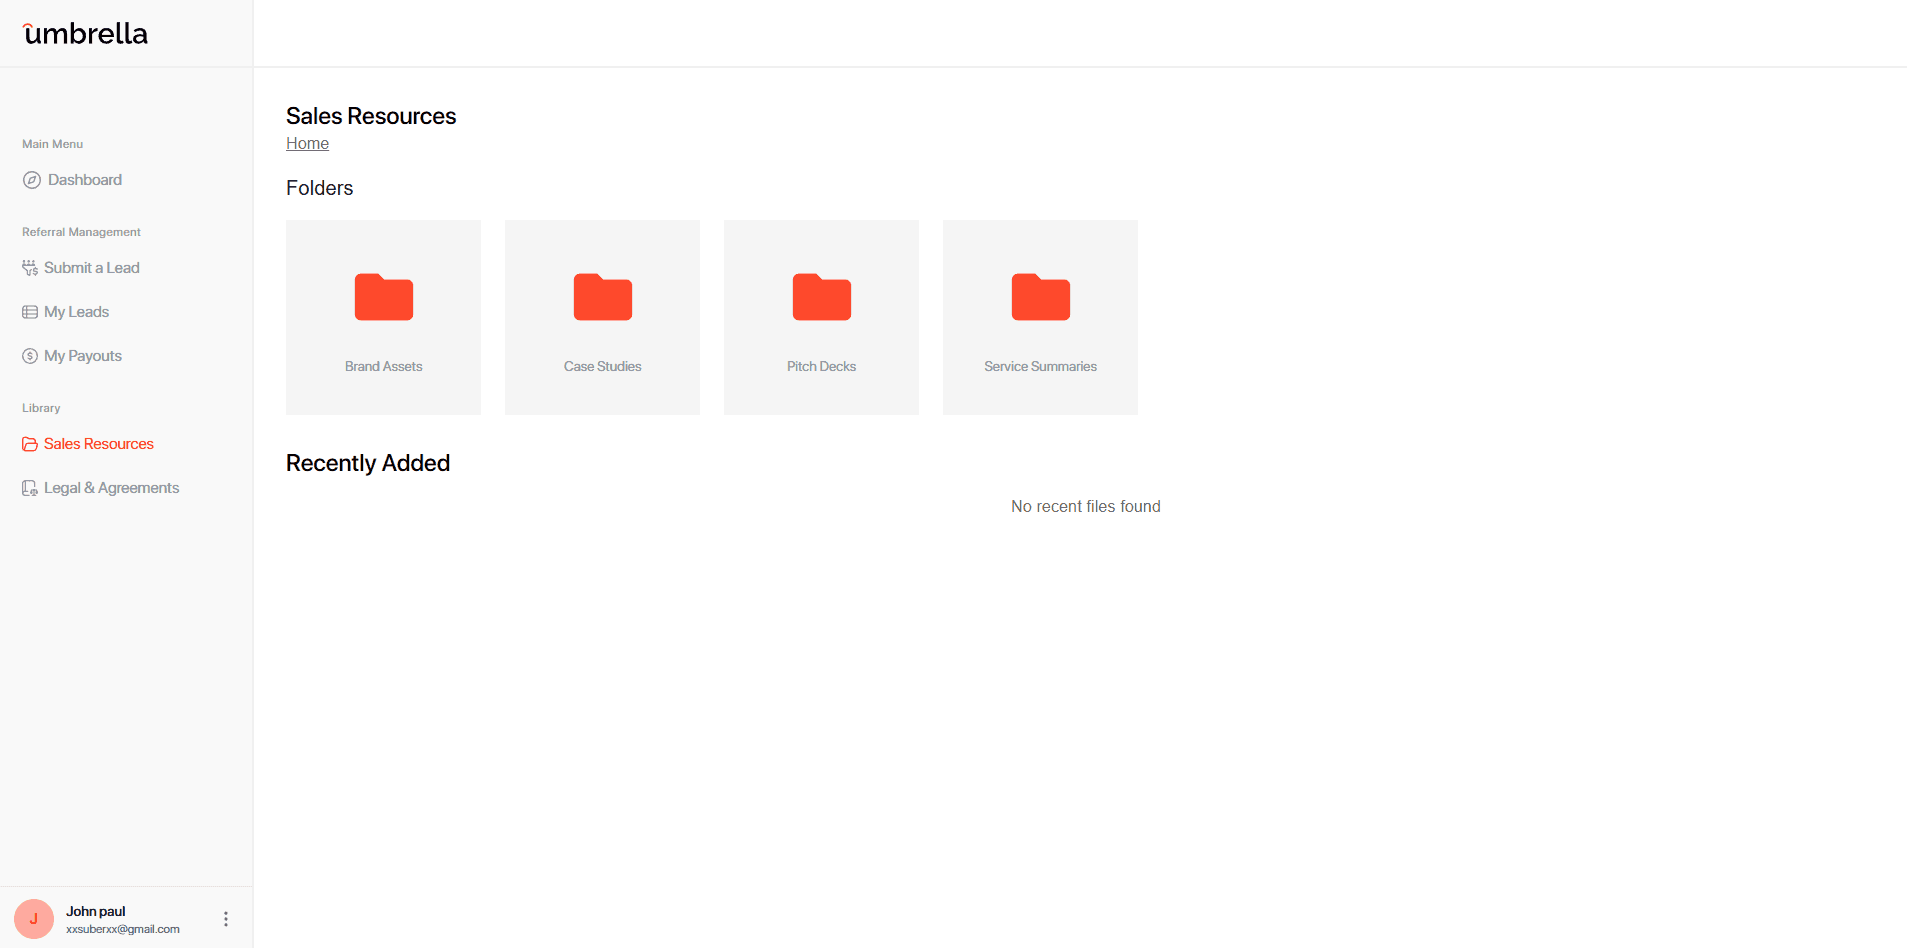The width and height of the screenshot is (1907, 948).
Task: Click the My Leads table icon
Action: point(30,312)
